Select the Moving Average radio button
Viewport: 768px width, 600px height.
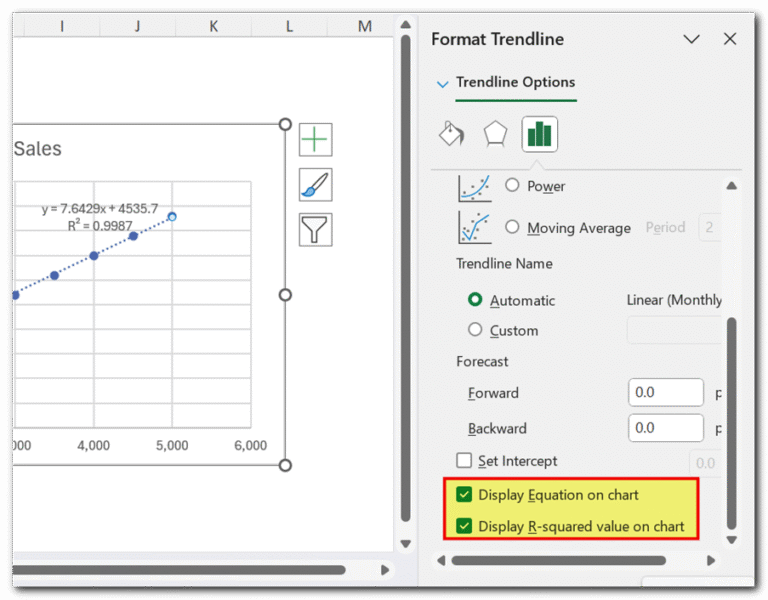pyautogui.click(x=512, y=227)
